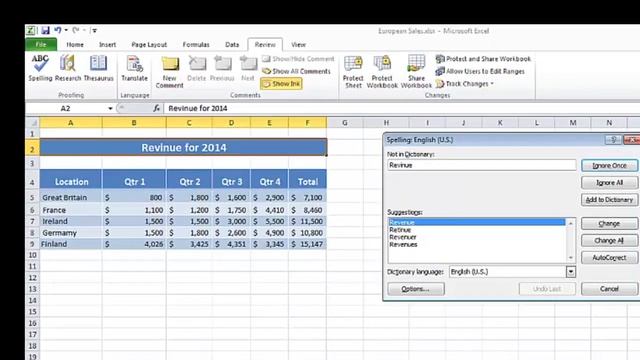This screenshot has width=640, height=360.
Task: Click Ignore Once in Spelling dialog
Action: [609, 165]
